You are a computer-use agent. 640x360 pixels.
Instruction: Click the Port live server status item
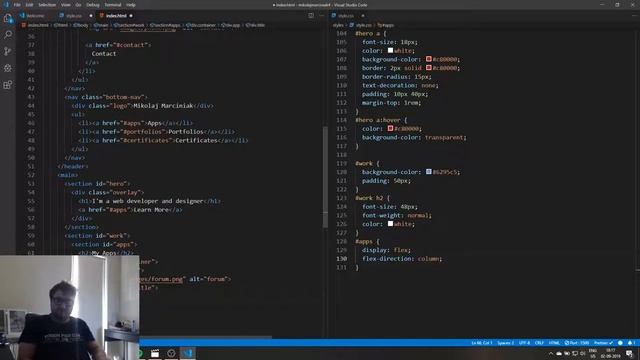(x=577, y=343)
